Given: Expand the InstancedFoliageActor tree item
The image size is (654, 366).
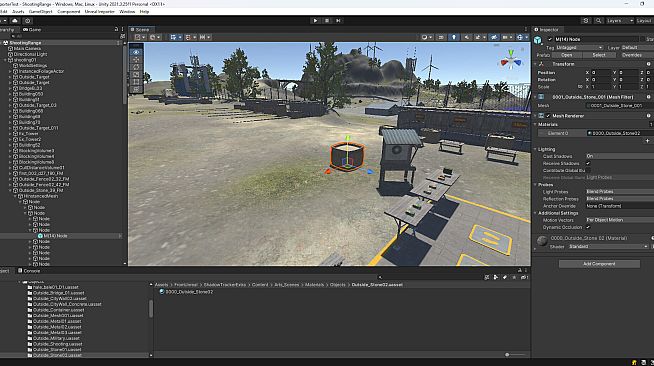Looking at the screenshot, I should point(10,71).
